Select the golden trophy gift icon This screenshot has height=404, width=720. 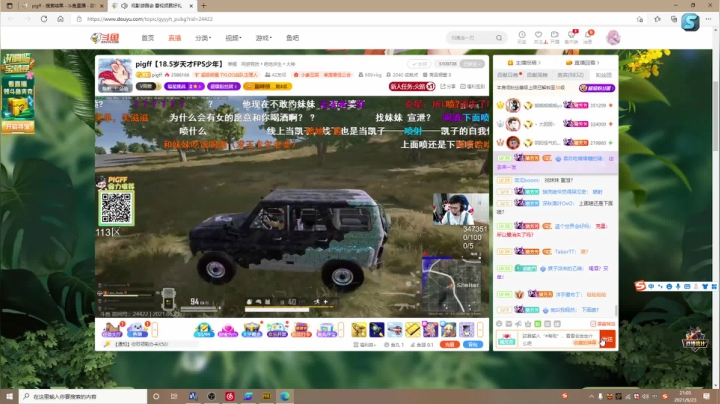point(359,330)
